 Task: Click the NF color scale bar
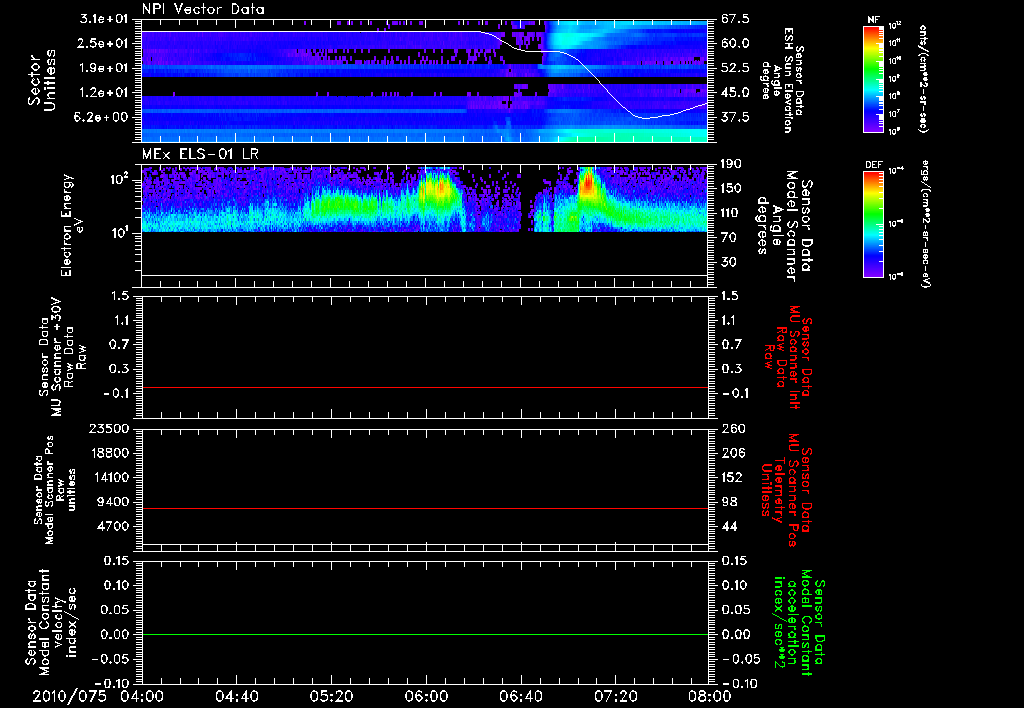874,80
